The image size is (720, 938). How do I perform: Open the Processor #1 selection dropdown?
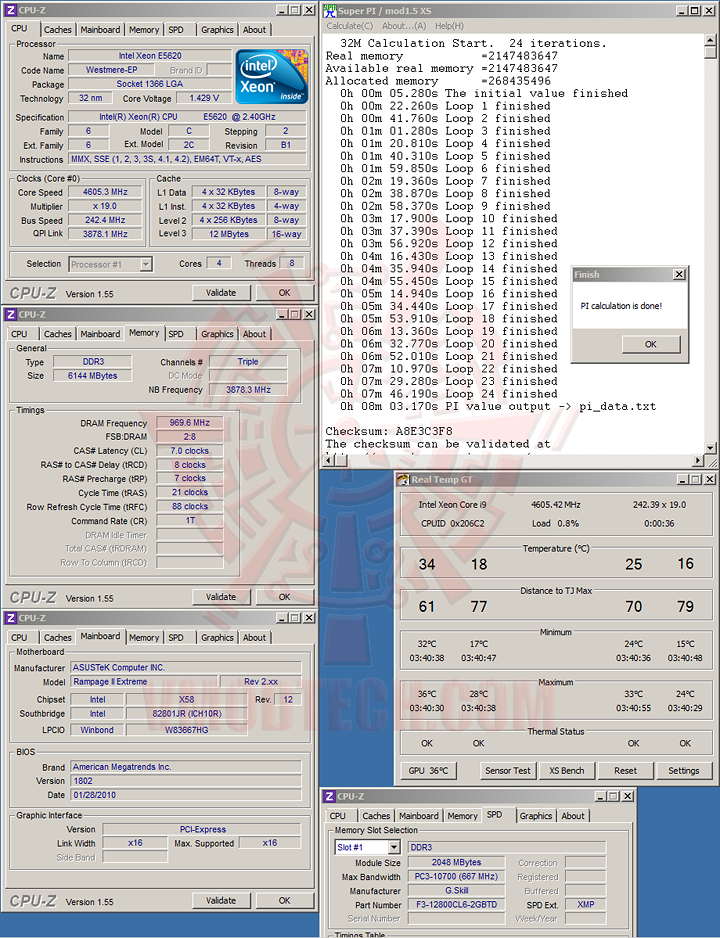click(x=146, y=264)
